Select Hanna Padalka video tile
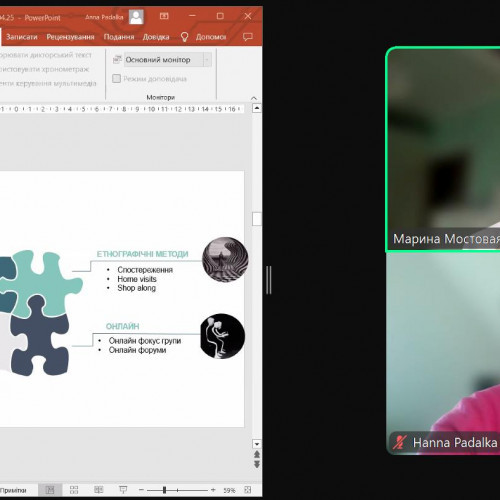 [x=443, y=353]
